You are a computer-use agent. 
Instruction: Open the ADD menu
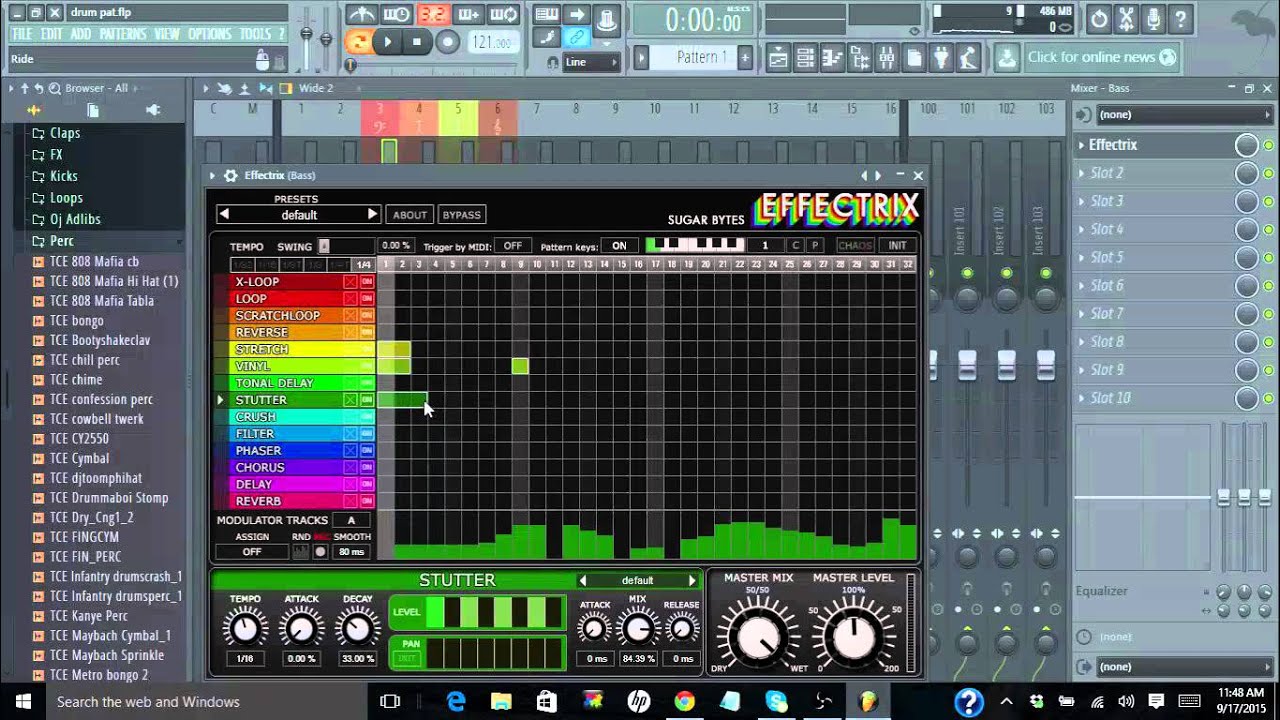pyautogui.click(x=81, y=34)
